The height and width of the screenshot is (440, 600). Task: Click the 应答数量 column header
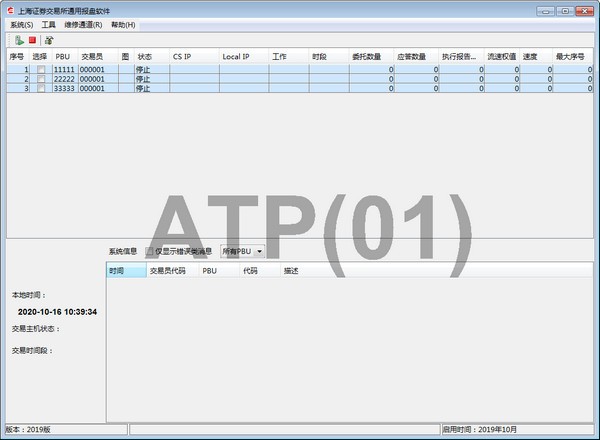point(416,57)
